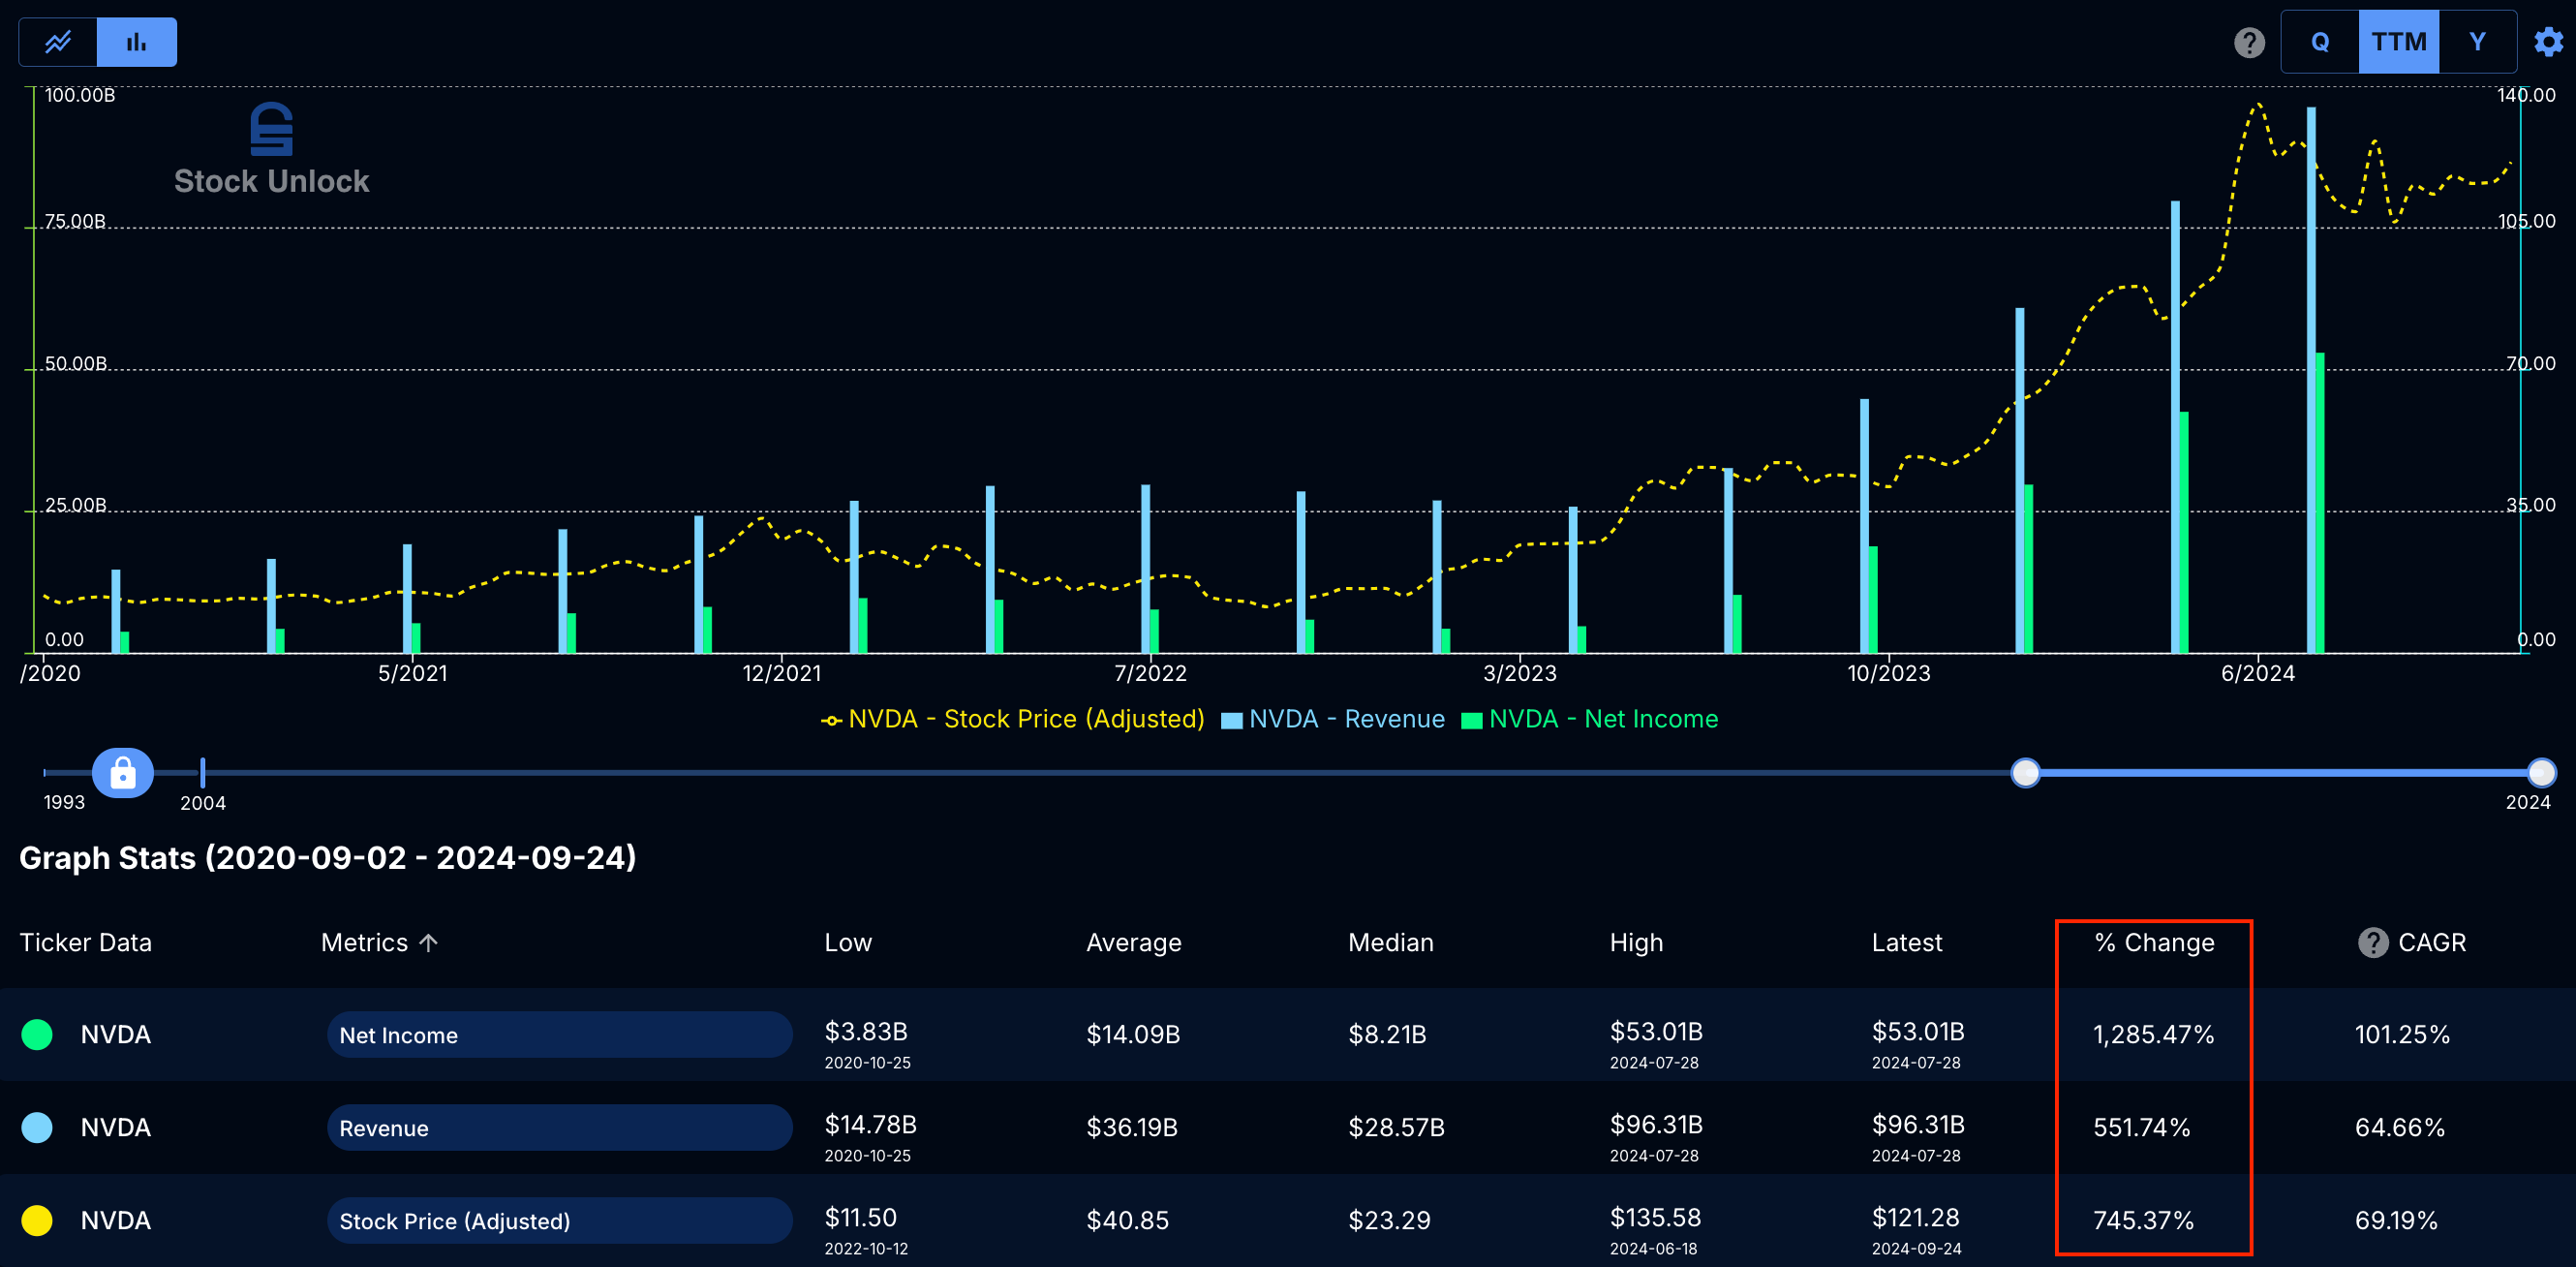This screenshot has height=1267, width=2576.
Task: Open the Revenue metric selector
Action: pyautogui.click(x=559, y=1128)
